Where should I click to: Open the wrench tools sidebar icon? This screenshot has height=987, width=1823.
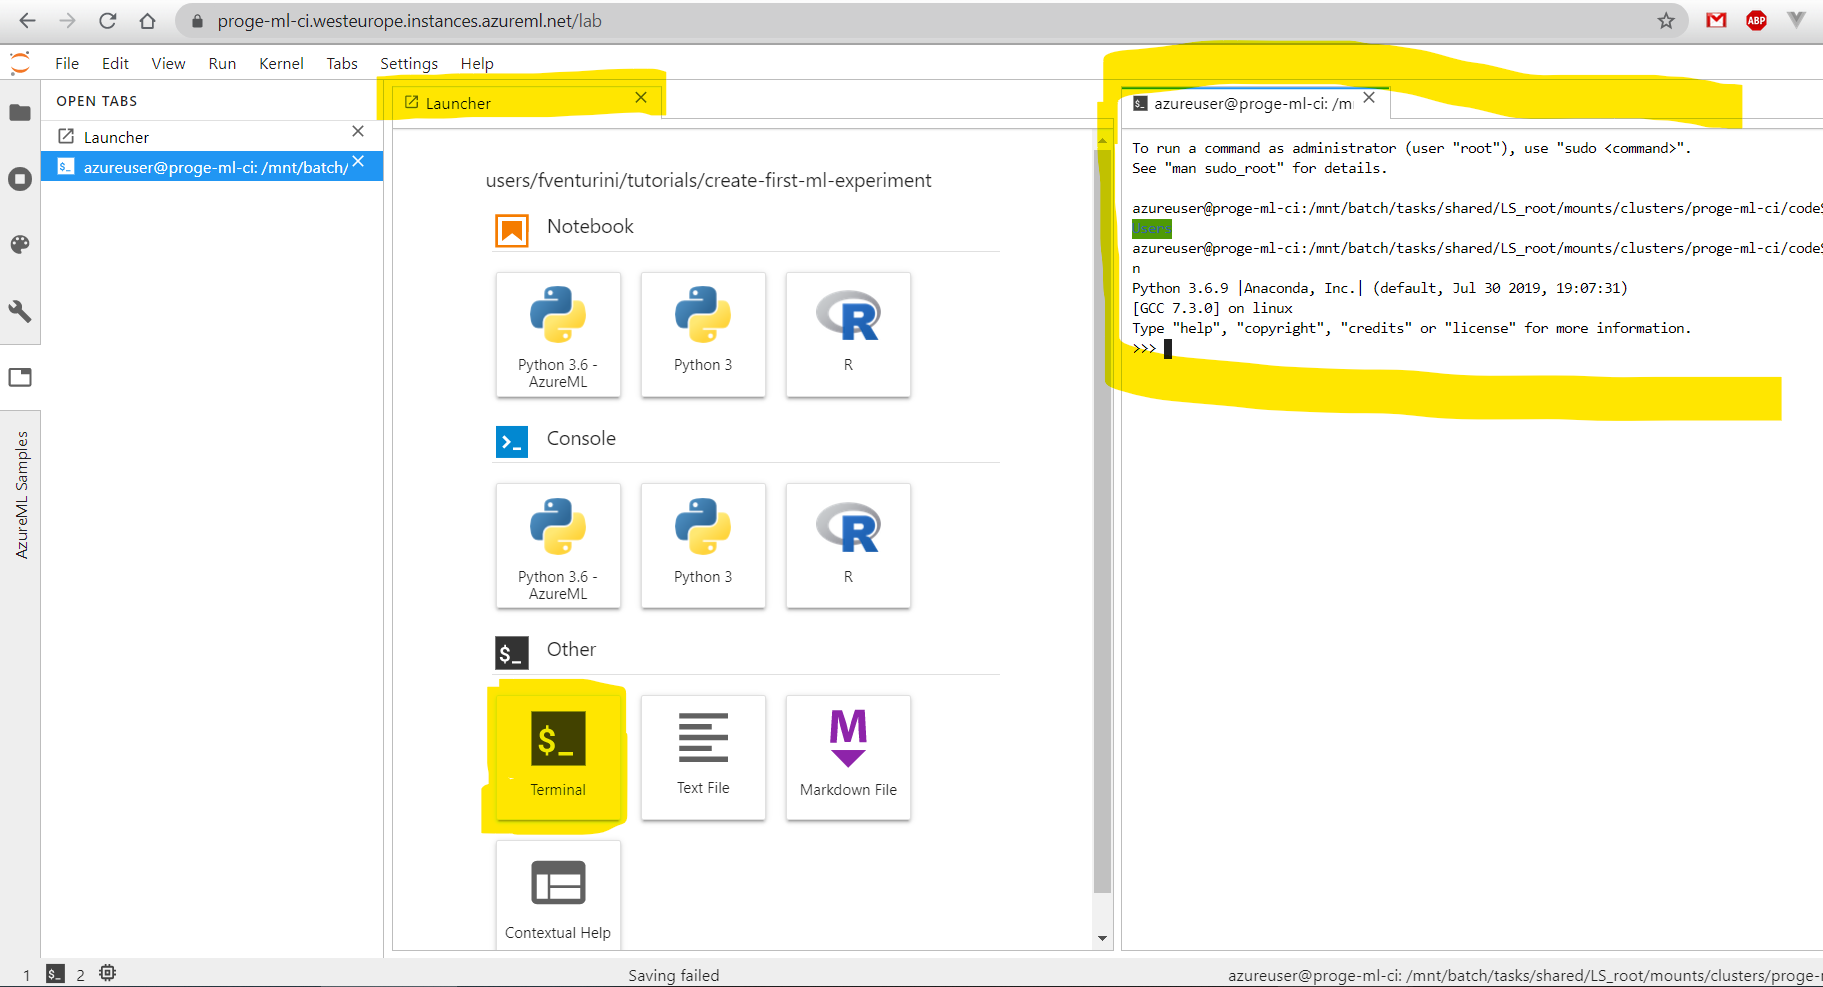point(20,311)
